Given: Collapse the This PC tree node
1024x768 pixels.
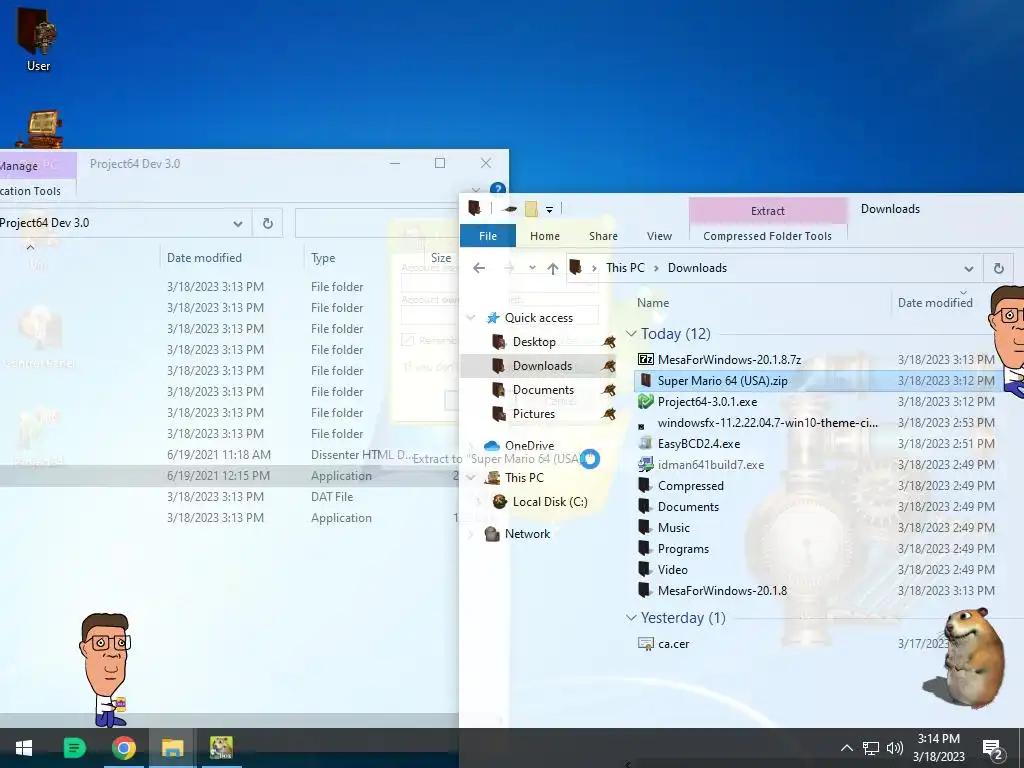Looking at the screenshot, I should (471, 477).
